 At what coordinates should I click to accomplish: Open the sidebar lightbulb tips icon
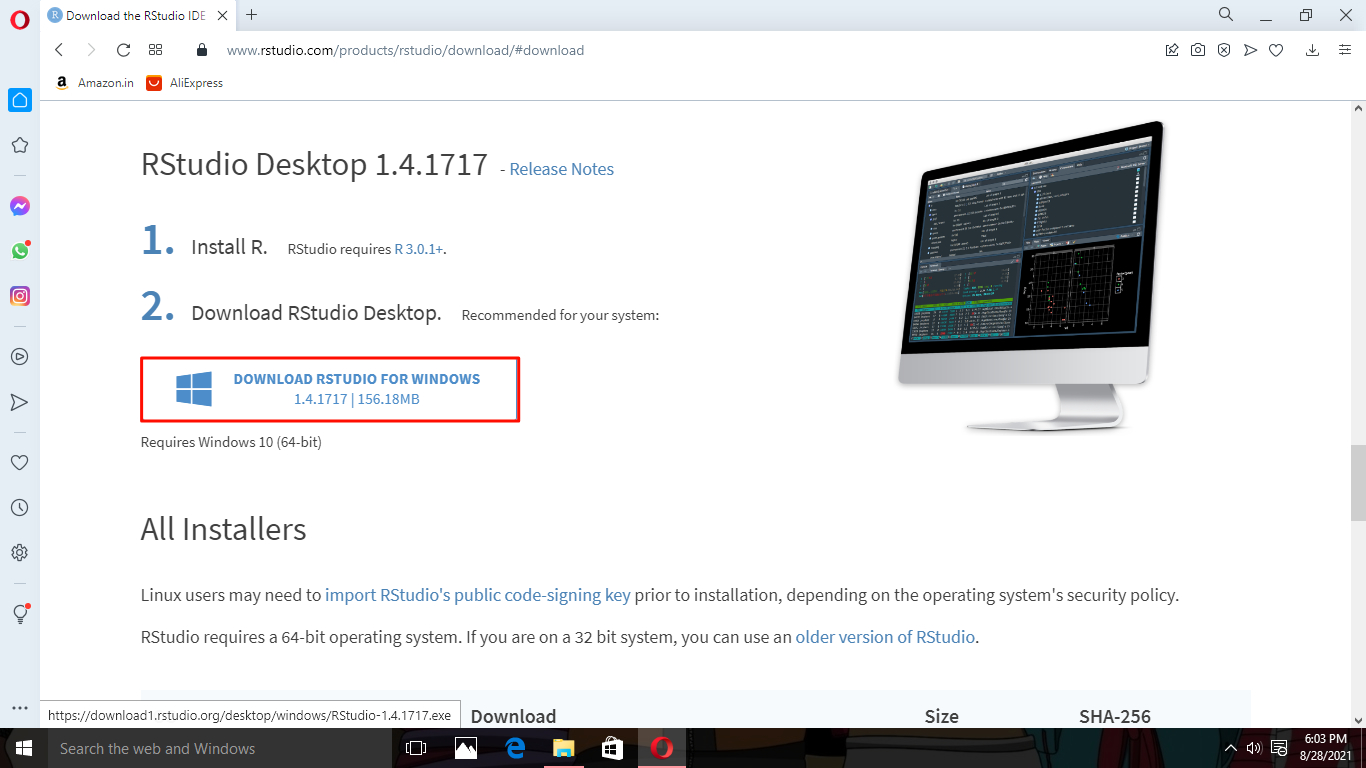20,614
